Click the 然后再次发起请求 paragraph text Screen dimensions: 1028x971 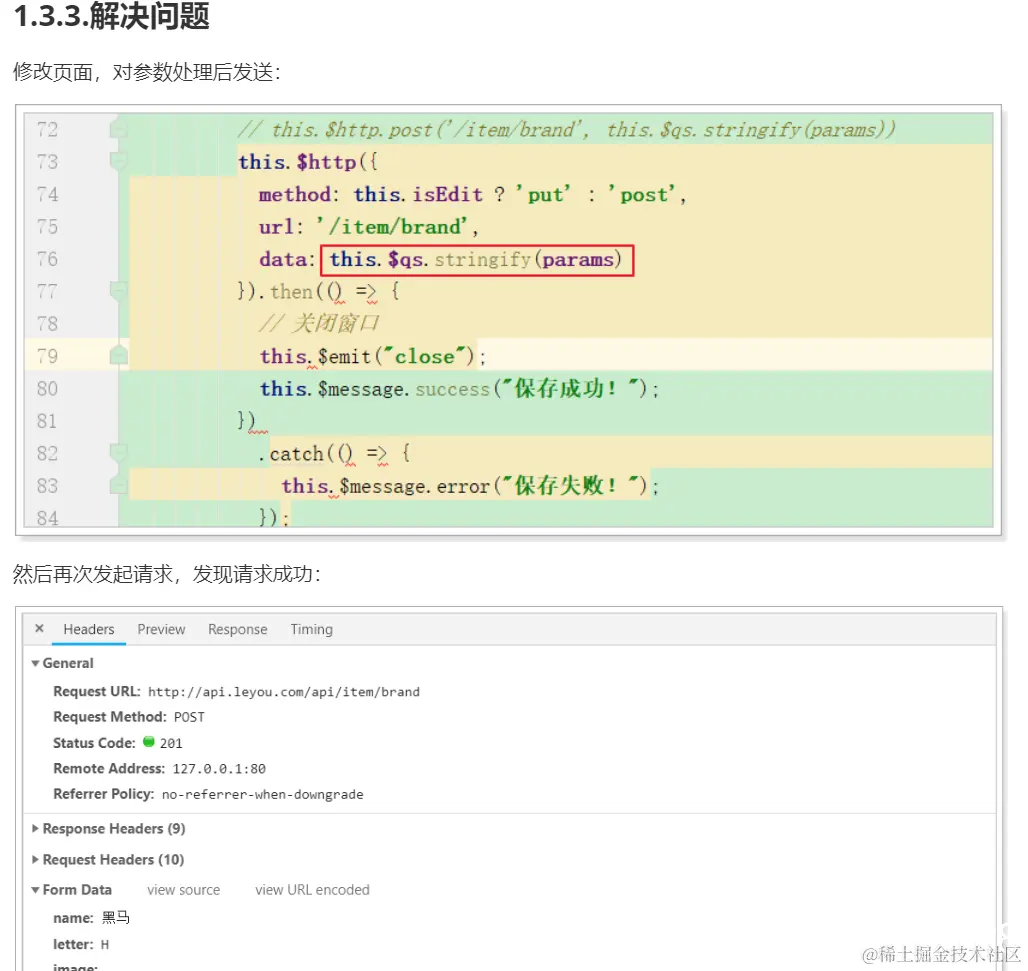[x=167, y=574]
